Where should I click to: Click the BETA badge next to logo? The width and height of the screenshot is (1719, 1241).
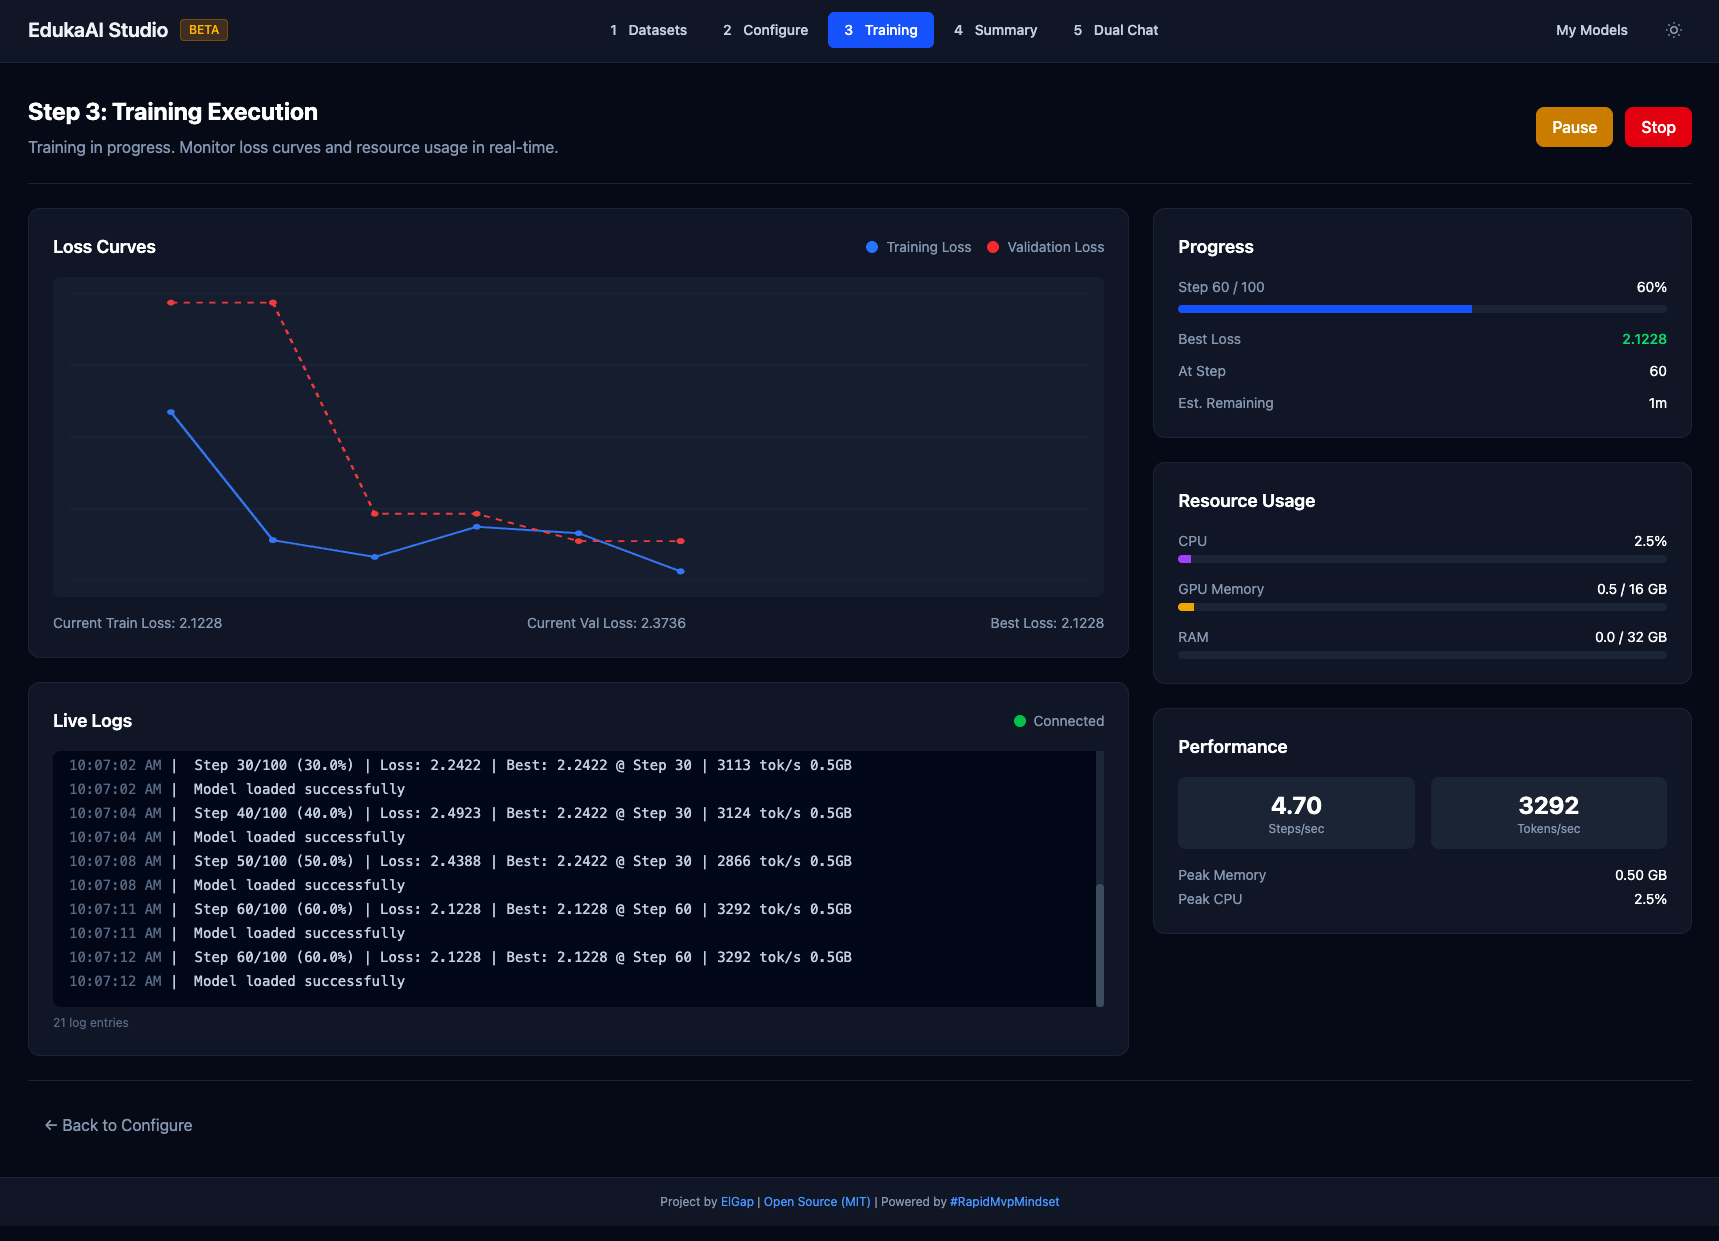[203, 29]
